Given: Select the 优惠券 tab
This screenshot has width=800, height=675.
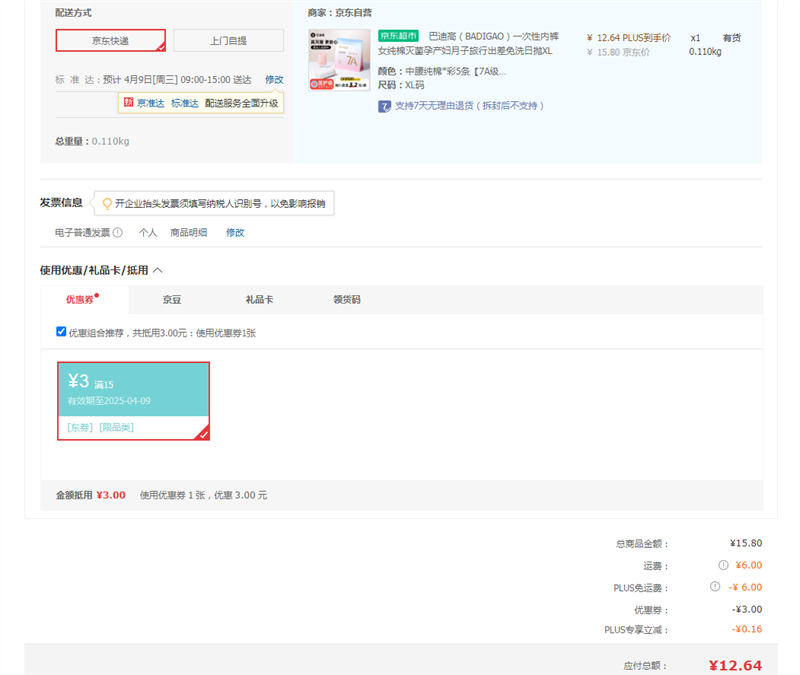Looking at the screenshot, I should [x=80, y=299].
